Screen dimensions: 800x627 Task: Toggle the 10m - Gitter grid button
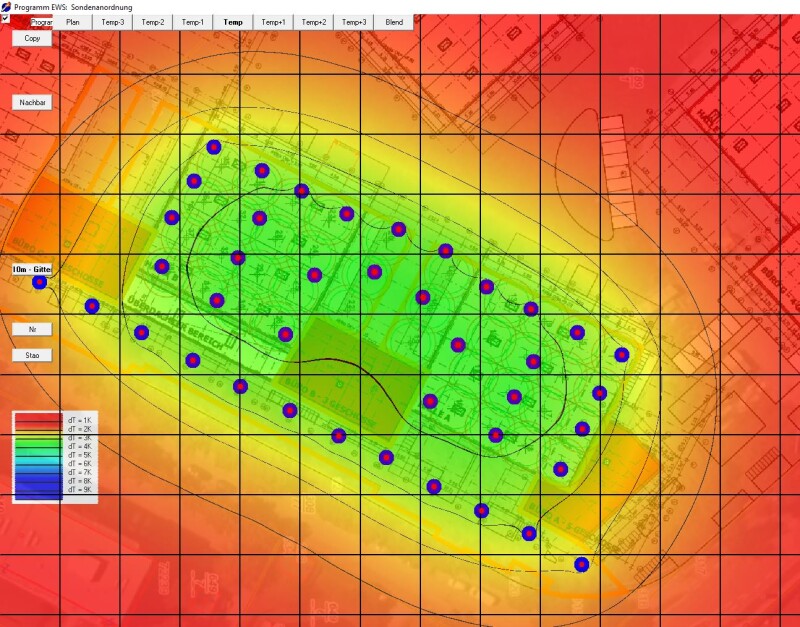pyautogui.click(x=31, y=270)
